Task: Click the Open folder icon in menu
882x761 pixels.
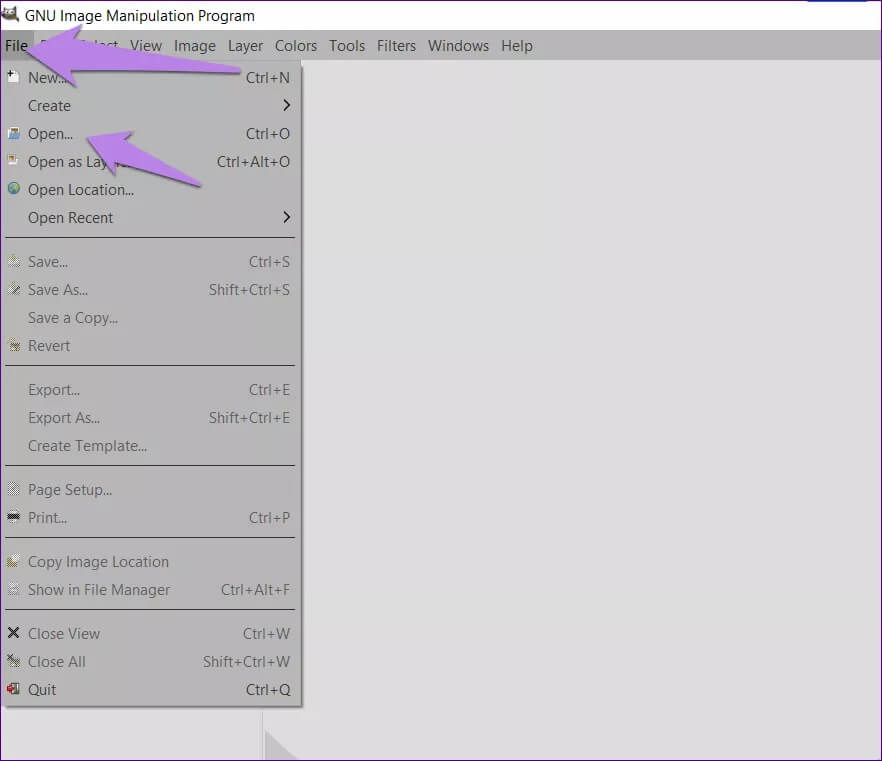Action: click(13, 133)
